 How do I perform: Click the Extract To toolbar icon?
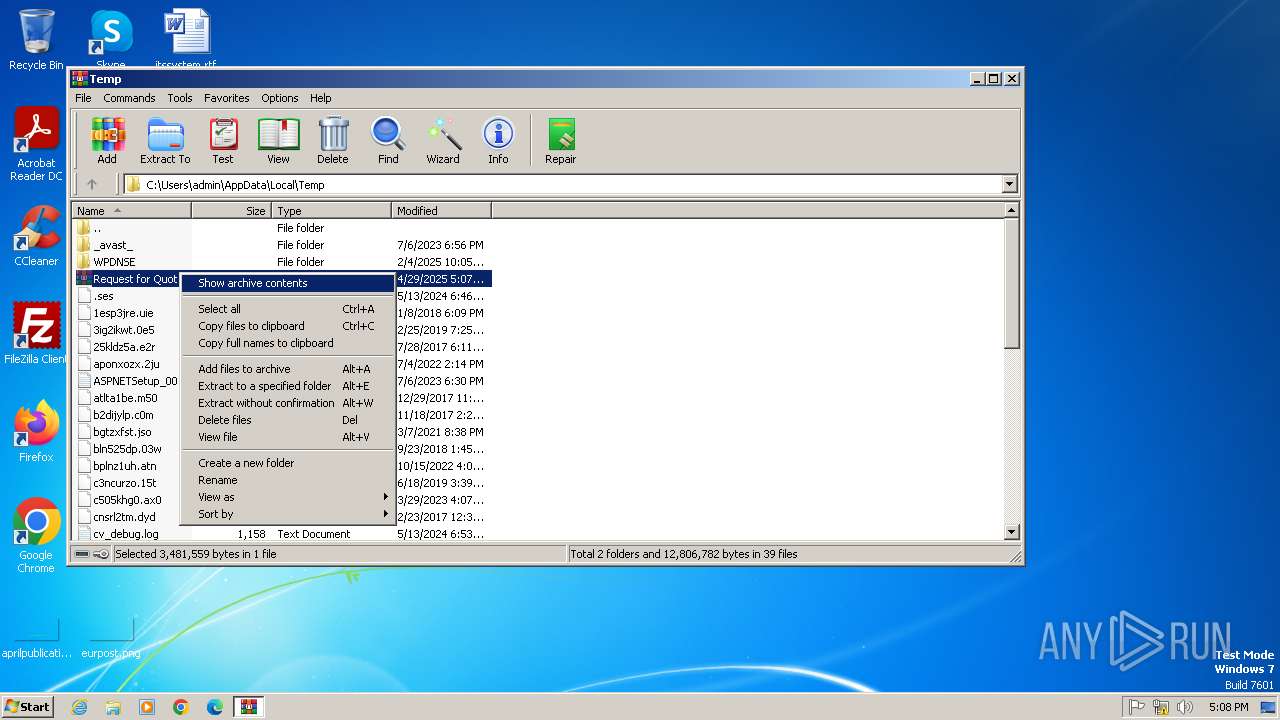point(165,141)
